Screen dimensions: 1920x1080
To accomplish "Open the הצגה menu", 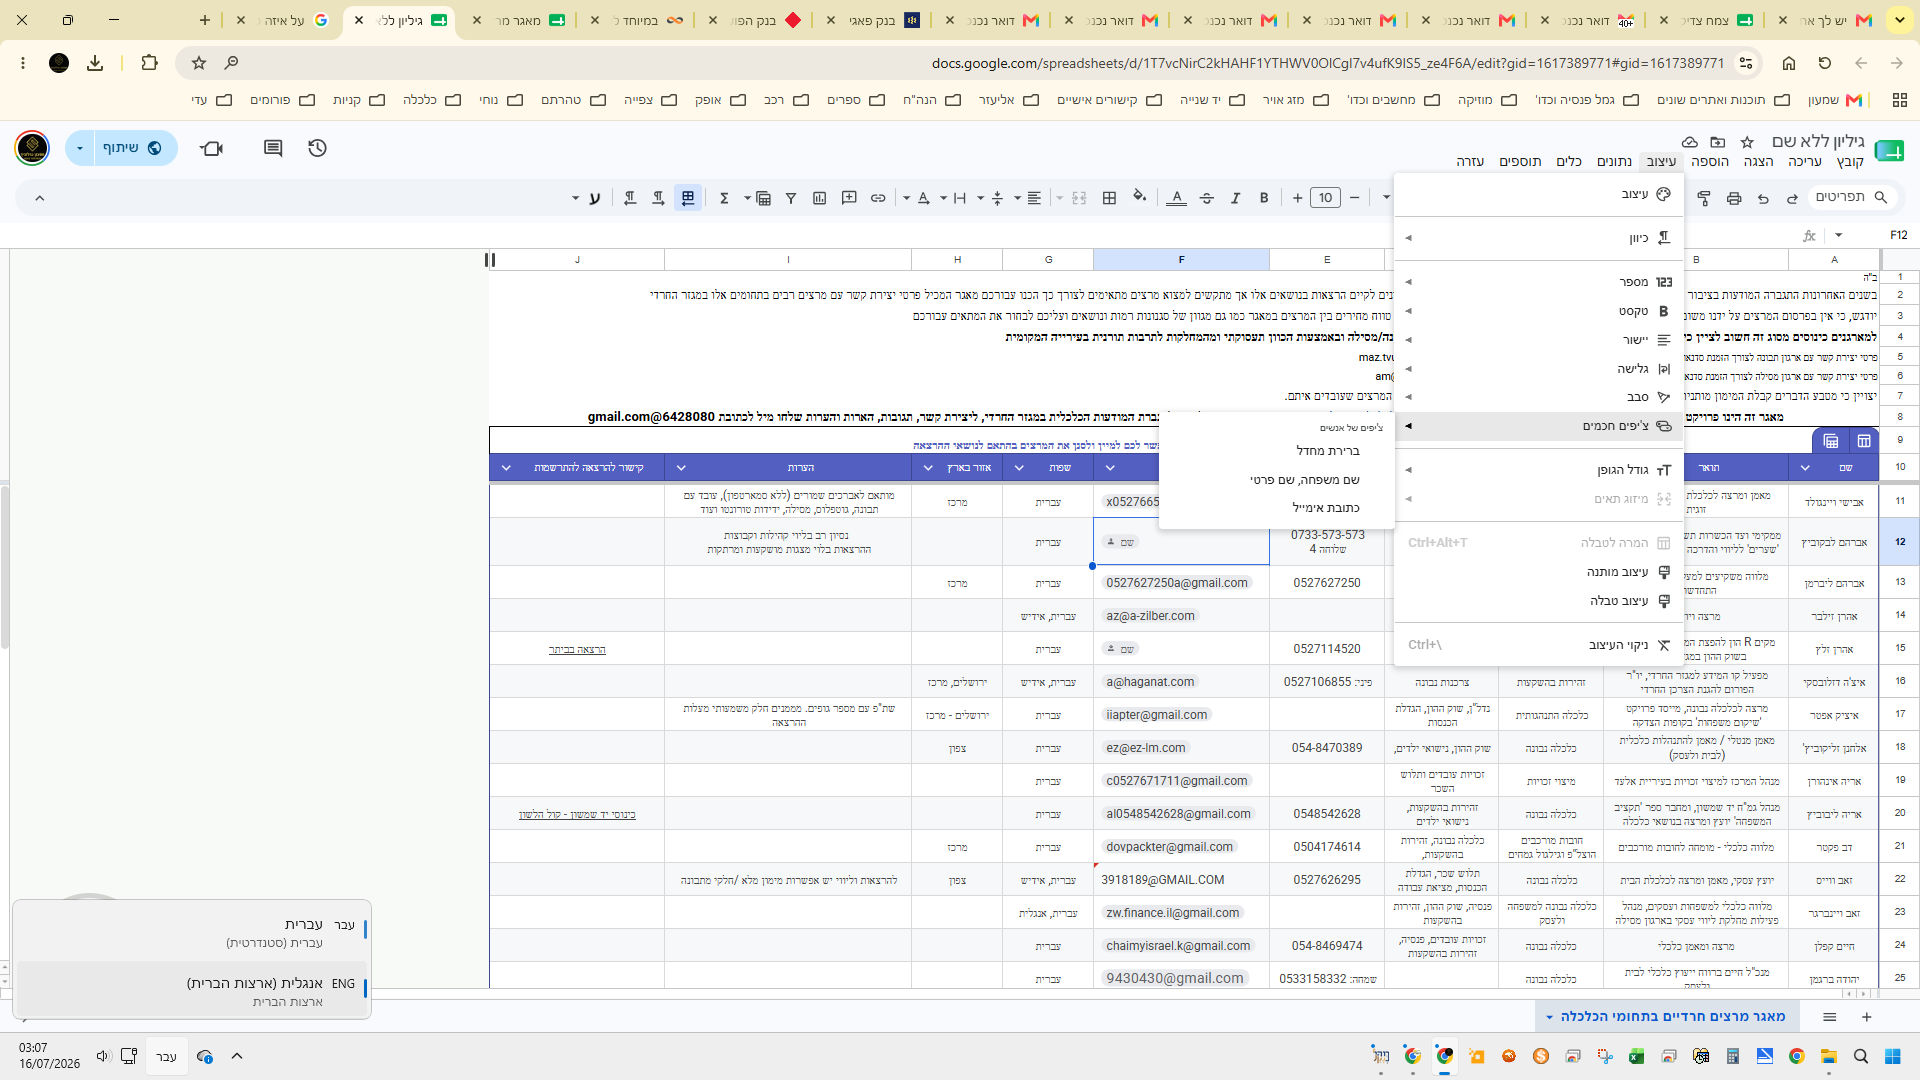I will coord(1758,161).
